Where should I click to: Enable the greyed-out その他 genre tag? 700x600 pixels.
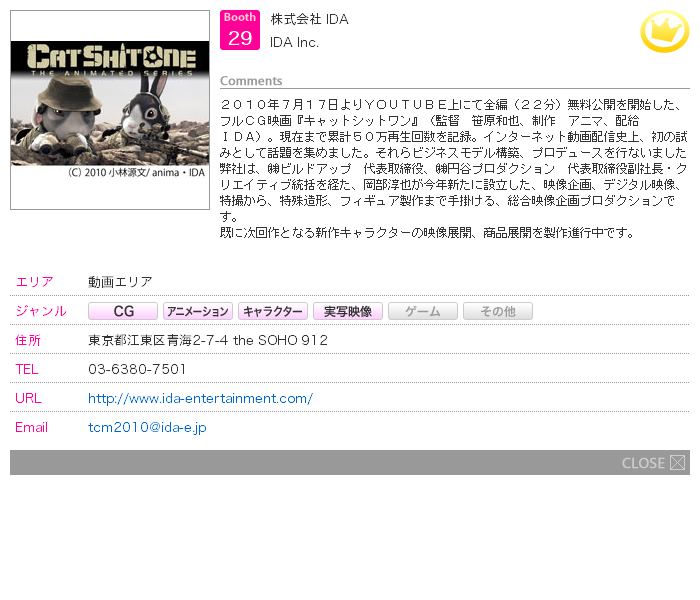click(x=497, y=312)
